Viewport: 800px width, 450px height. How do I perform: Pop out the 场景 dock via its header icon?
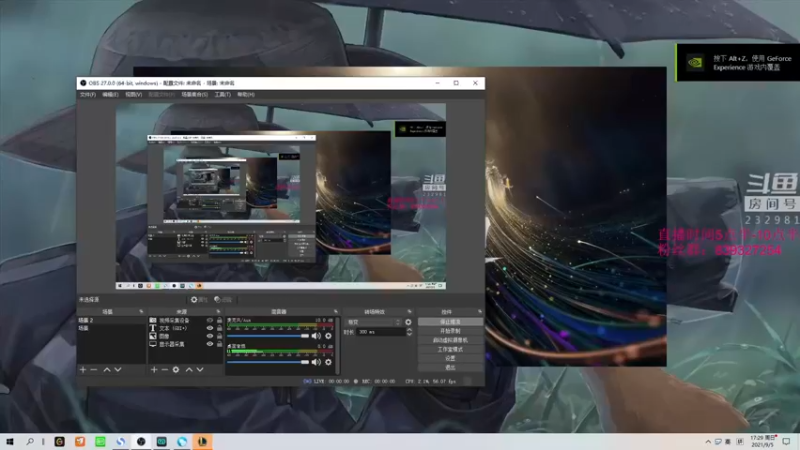tap(141, 311)
